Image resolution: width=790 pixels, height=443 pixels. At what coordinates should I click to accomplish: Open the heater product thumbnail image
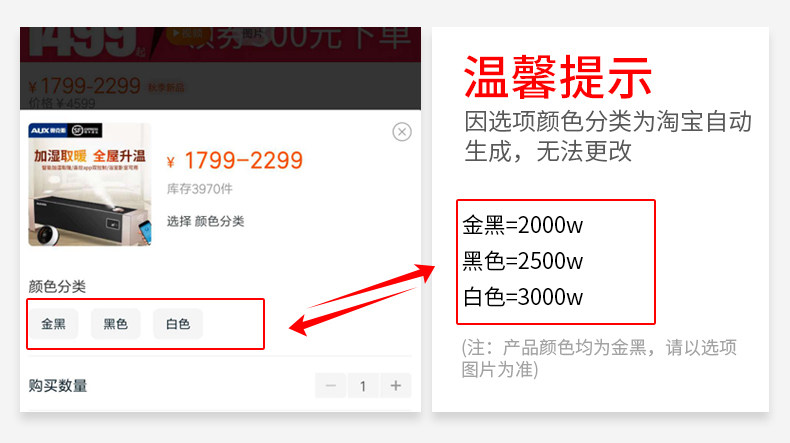tap(90, 184)
